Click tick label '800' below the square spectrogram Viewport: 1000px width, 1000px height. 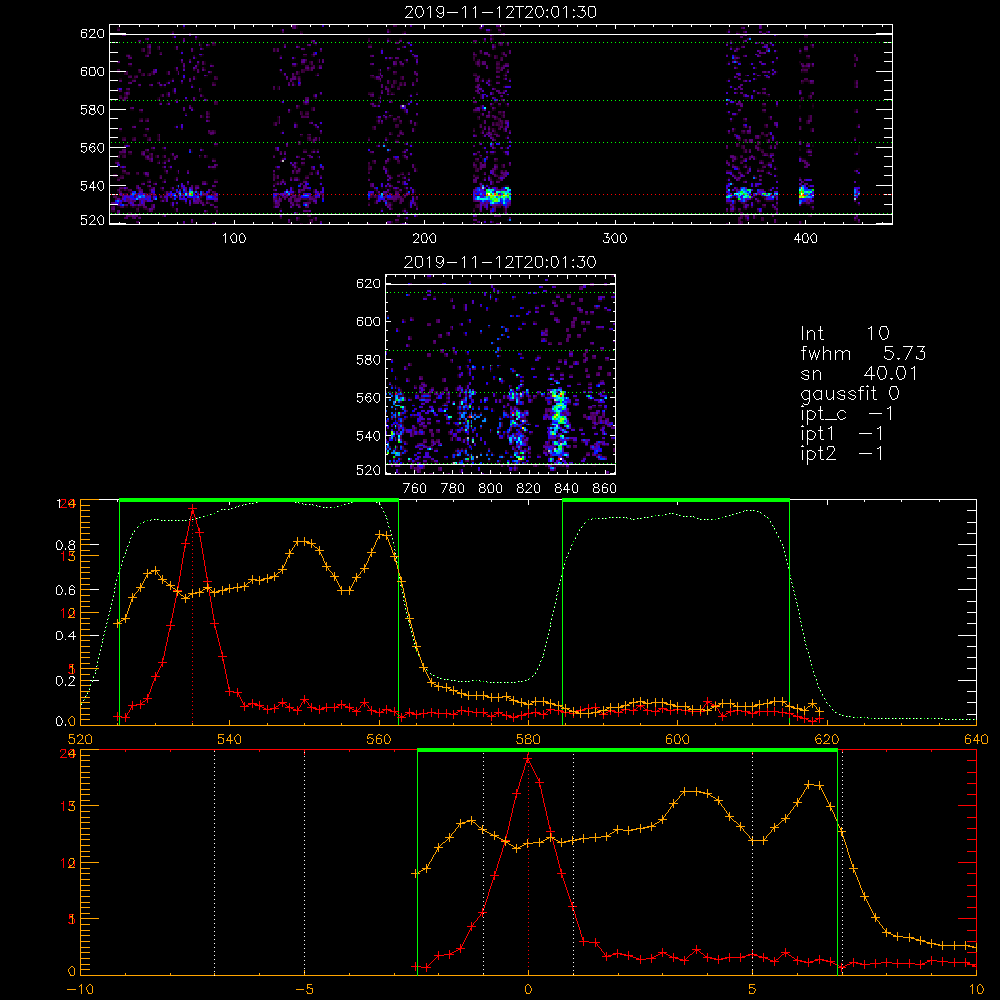[490, 489]
